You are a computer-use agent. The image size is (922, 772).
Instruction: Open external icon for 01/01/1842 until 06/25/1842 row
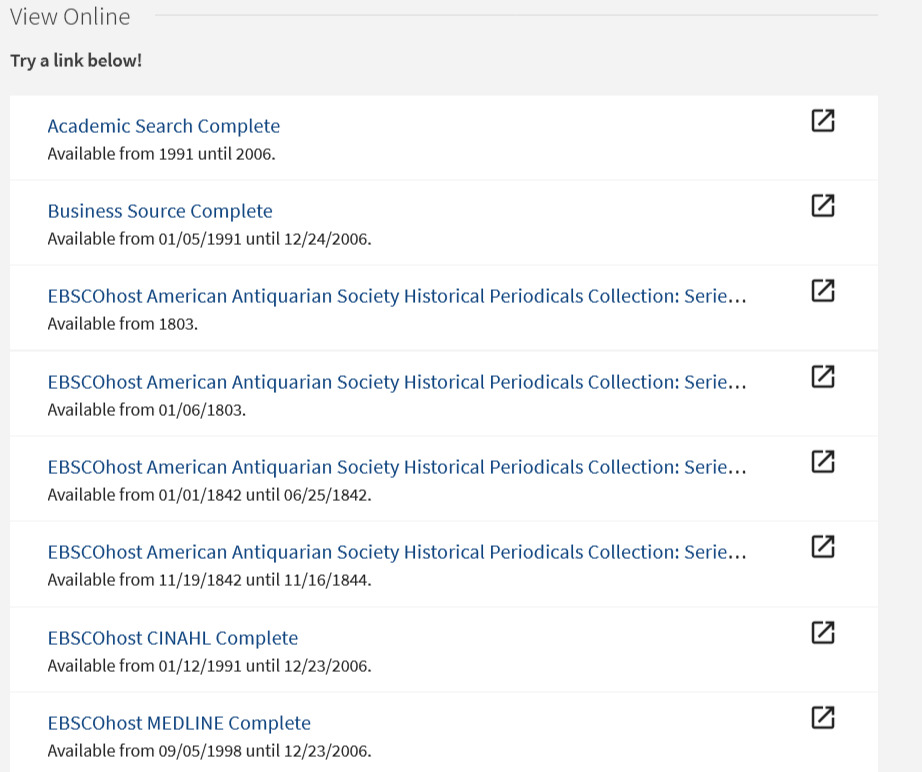pos(822,462)
